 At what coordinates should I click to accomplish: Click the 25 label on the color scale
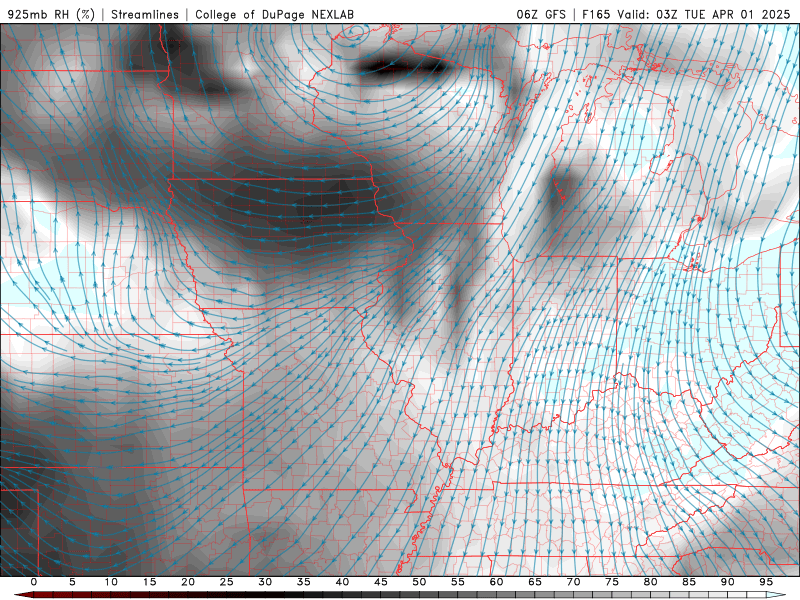pos(226,582)
